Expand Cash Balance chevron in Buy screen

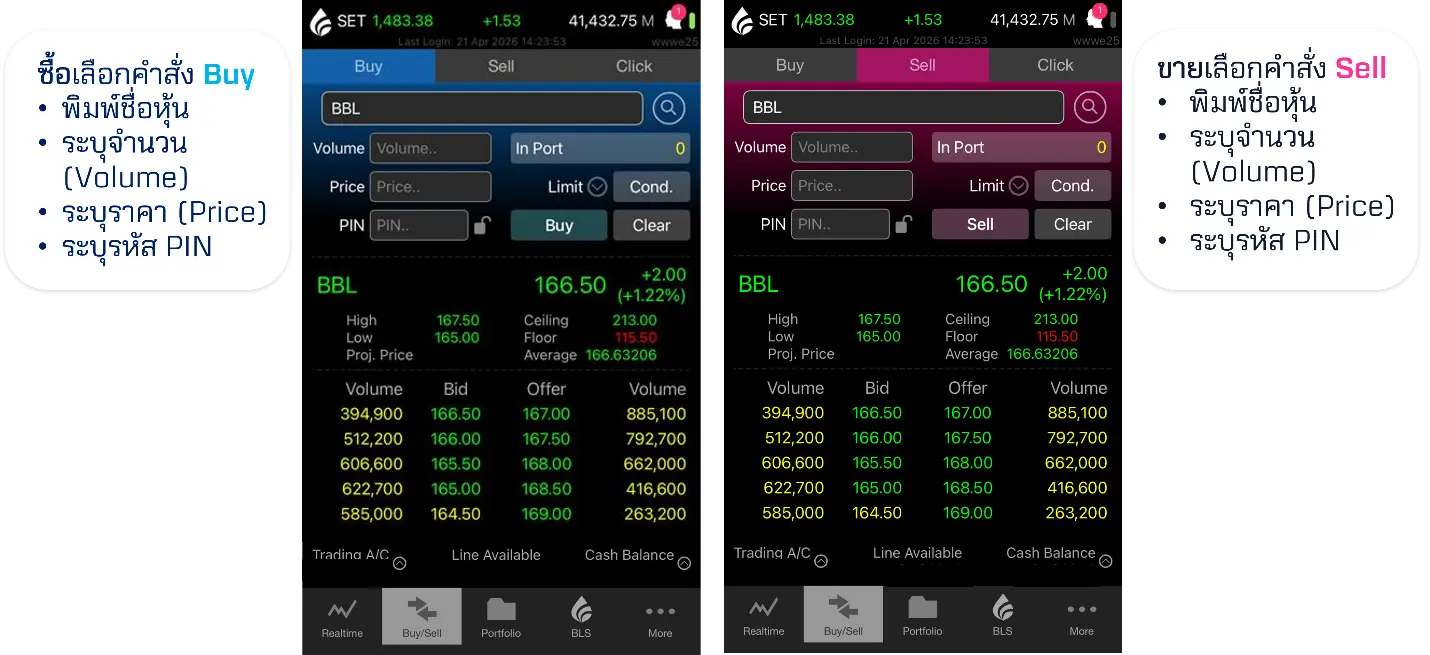(684, 563)
